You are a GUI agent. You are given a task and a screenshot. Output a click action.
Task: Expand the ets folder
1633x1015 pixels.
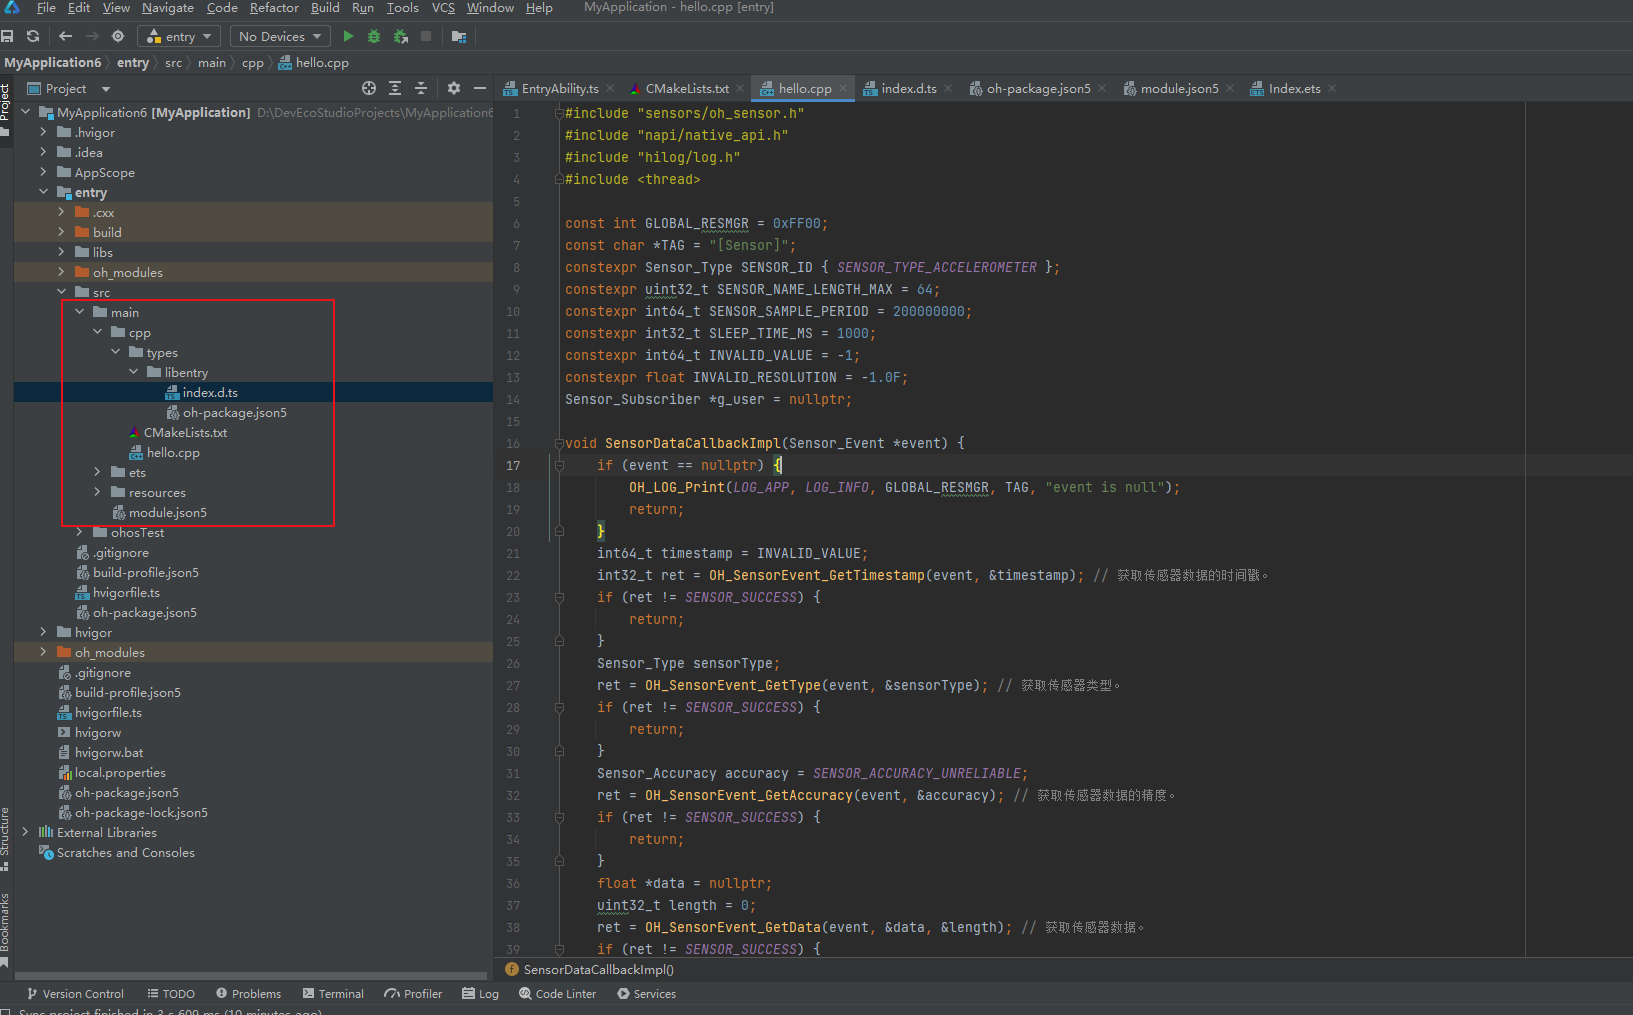(x=97, y=472)
